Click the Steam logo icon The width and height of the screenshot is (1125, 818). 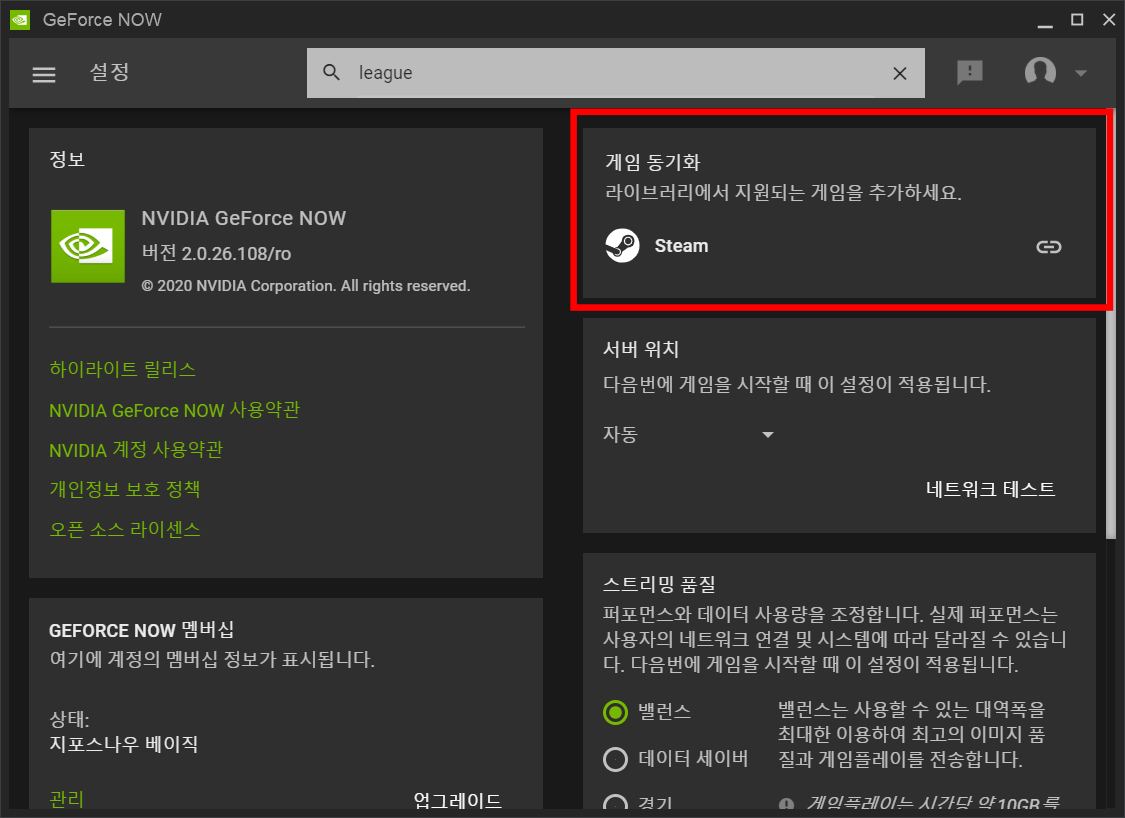[x=622, y=246]
